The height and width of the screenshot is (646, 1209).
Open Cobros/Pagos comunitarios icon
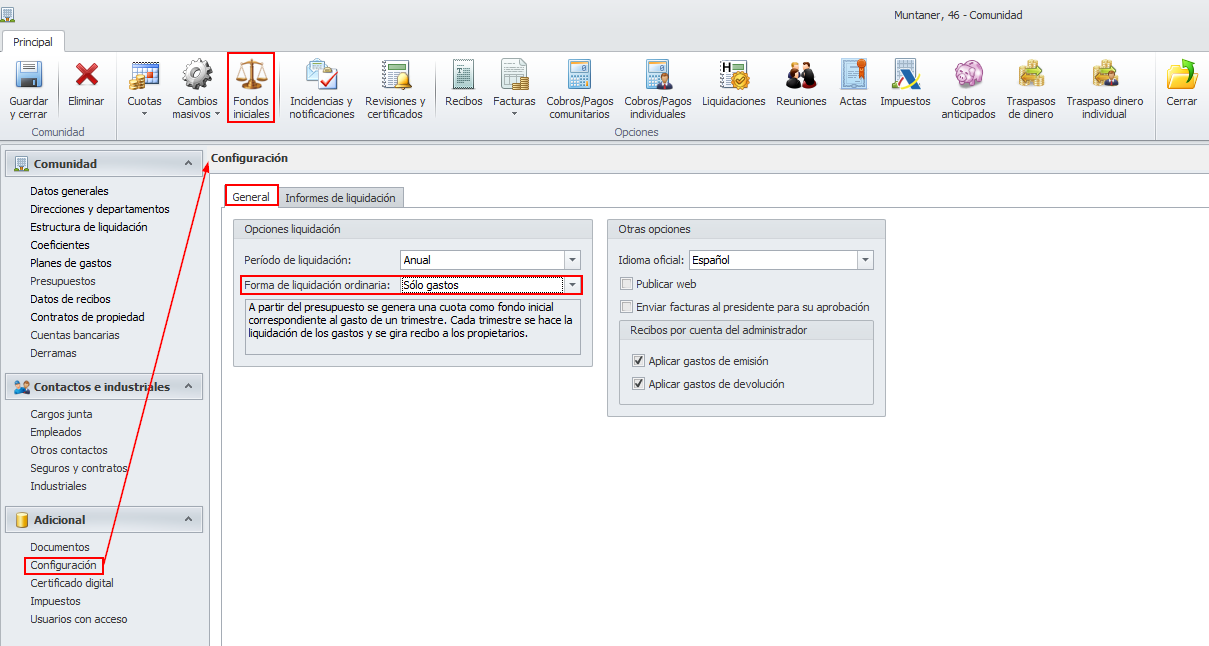[x=579, y=75]
